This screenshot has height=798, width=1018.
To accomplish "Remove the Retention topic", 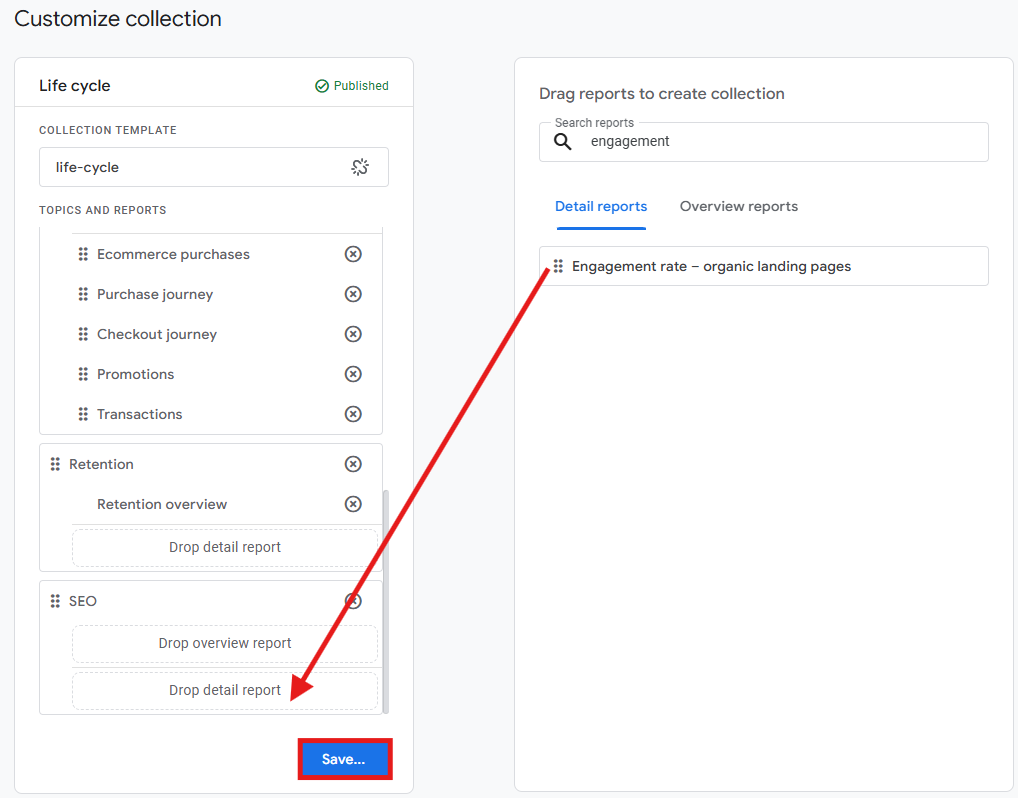I will (353, 464).
